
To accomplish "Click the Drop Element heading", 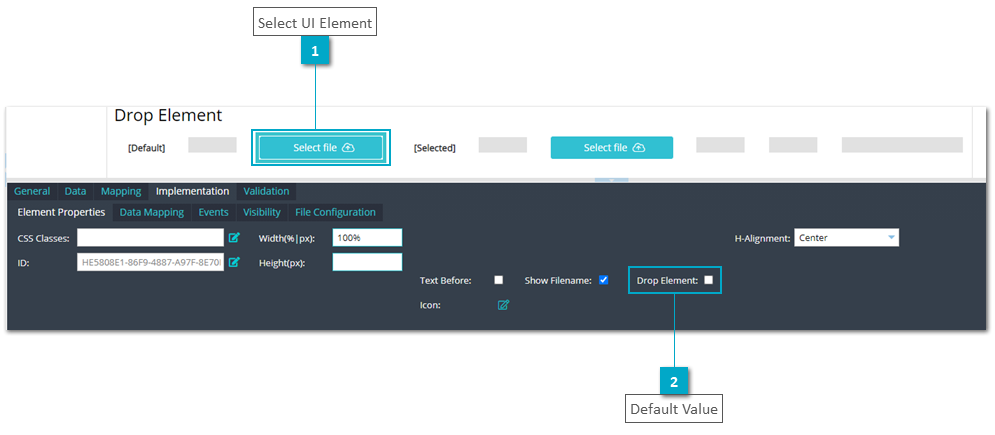I will [168, 115].
